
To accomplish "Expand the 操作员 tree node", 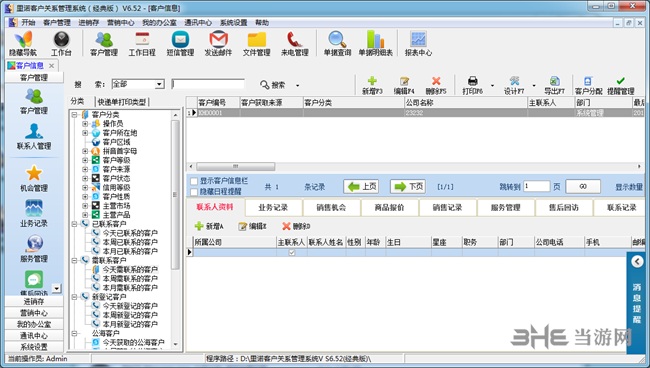I will pyautogui.click(x=85, y=123).
